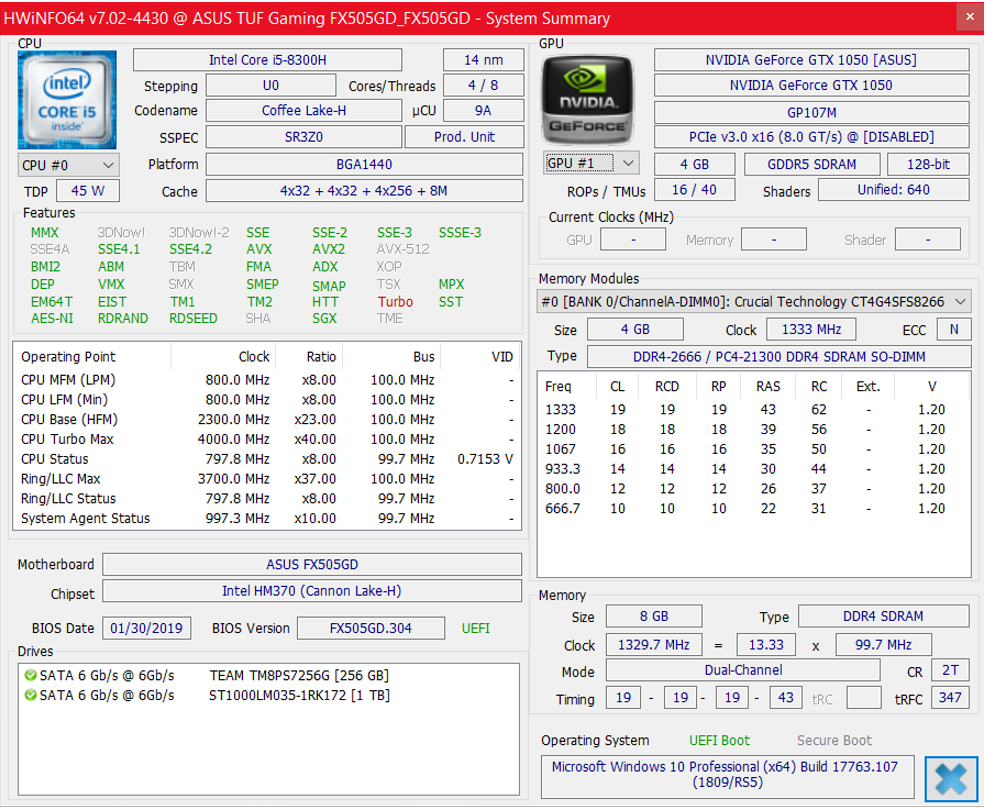Click green check icon beside TEAM TM8PS7256G drive
Screen dimensions: 986x810
pos(29,676)
